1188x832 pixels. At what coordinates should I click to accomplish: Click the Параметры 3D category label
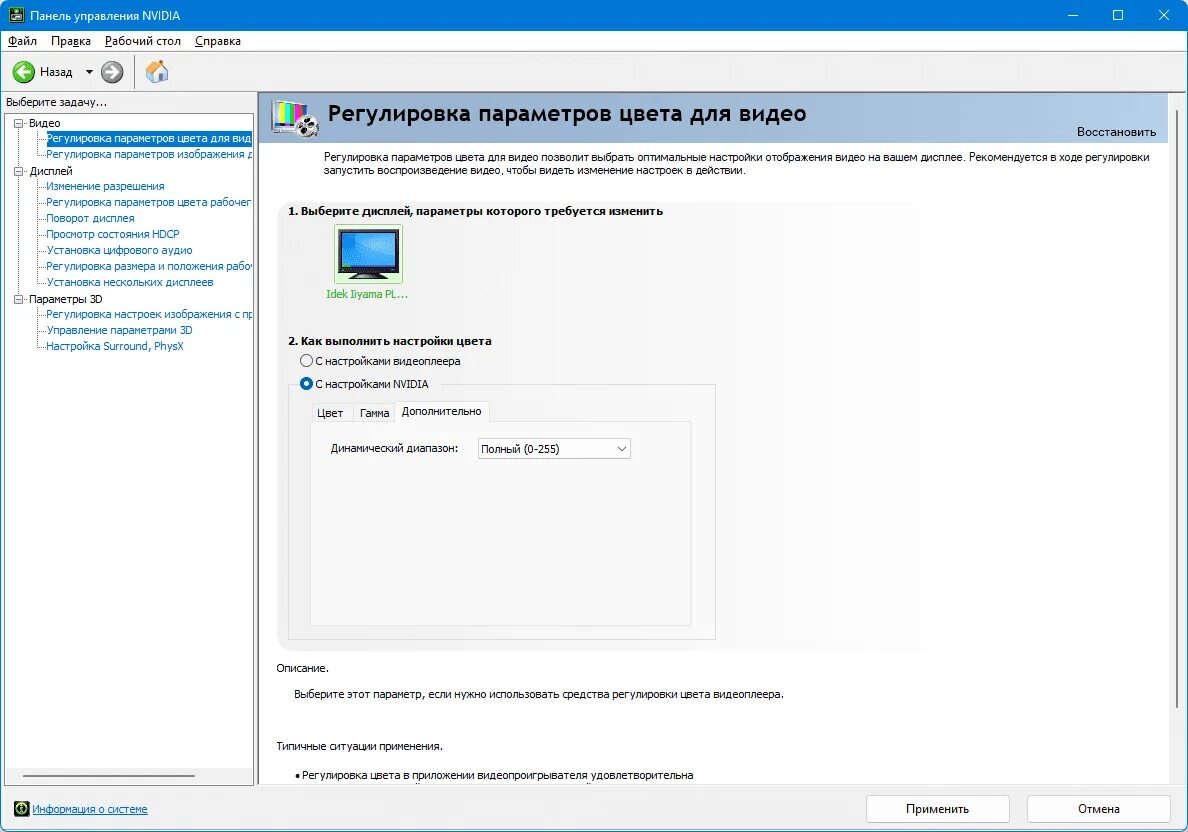(65, 299)
